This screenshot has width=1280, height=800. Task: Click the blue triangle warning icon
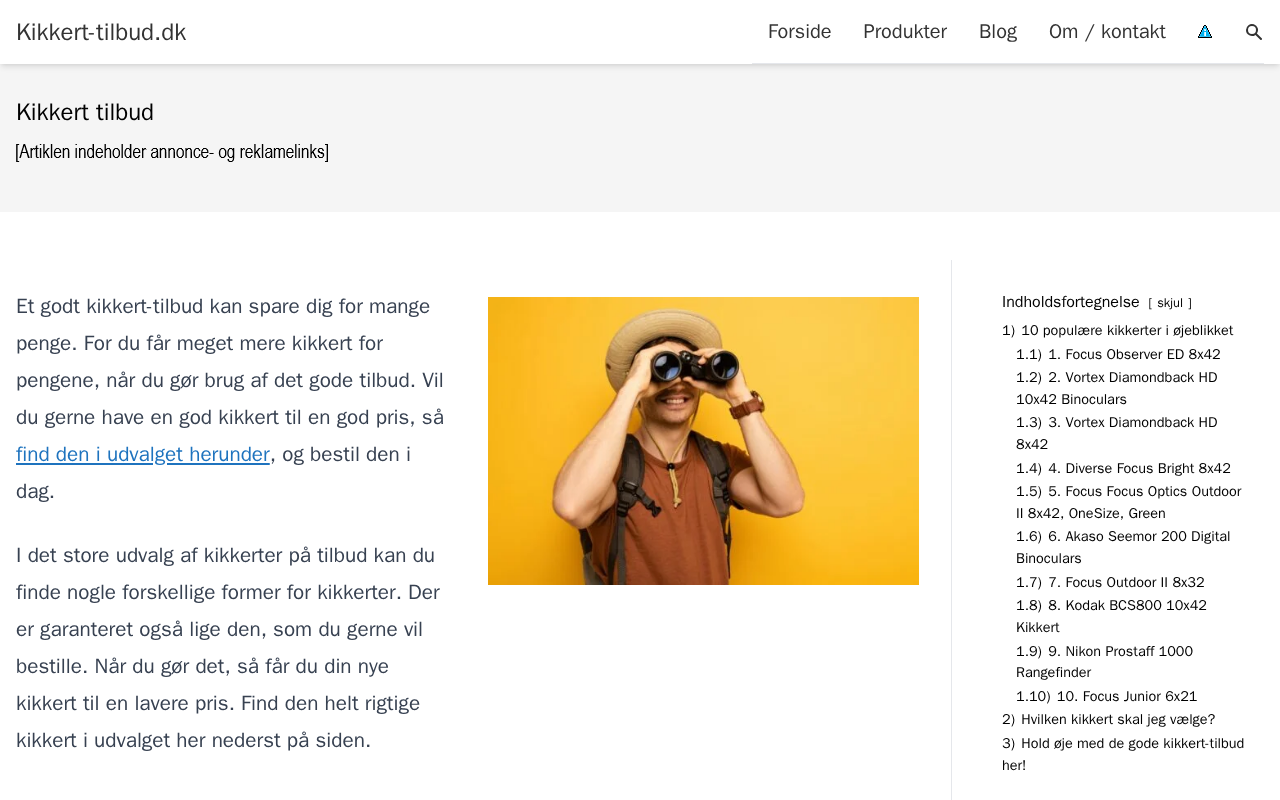[x=1205, y=32]
